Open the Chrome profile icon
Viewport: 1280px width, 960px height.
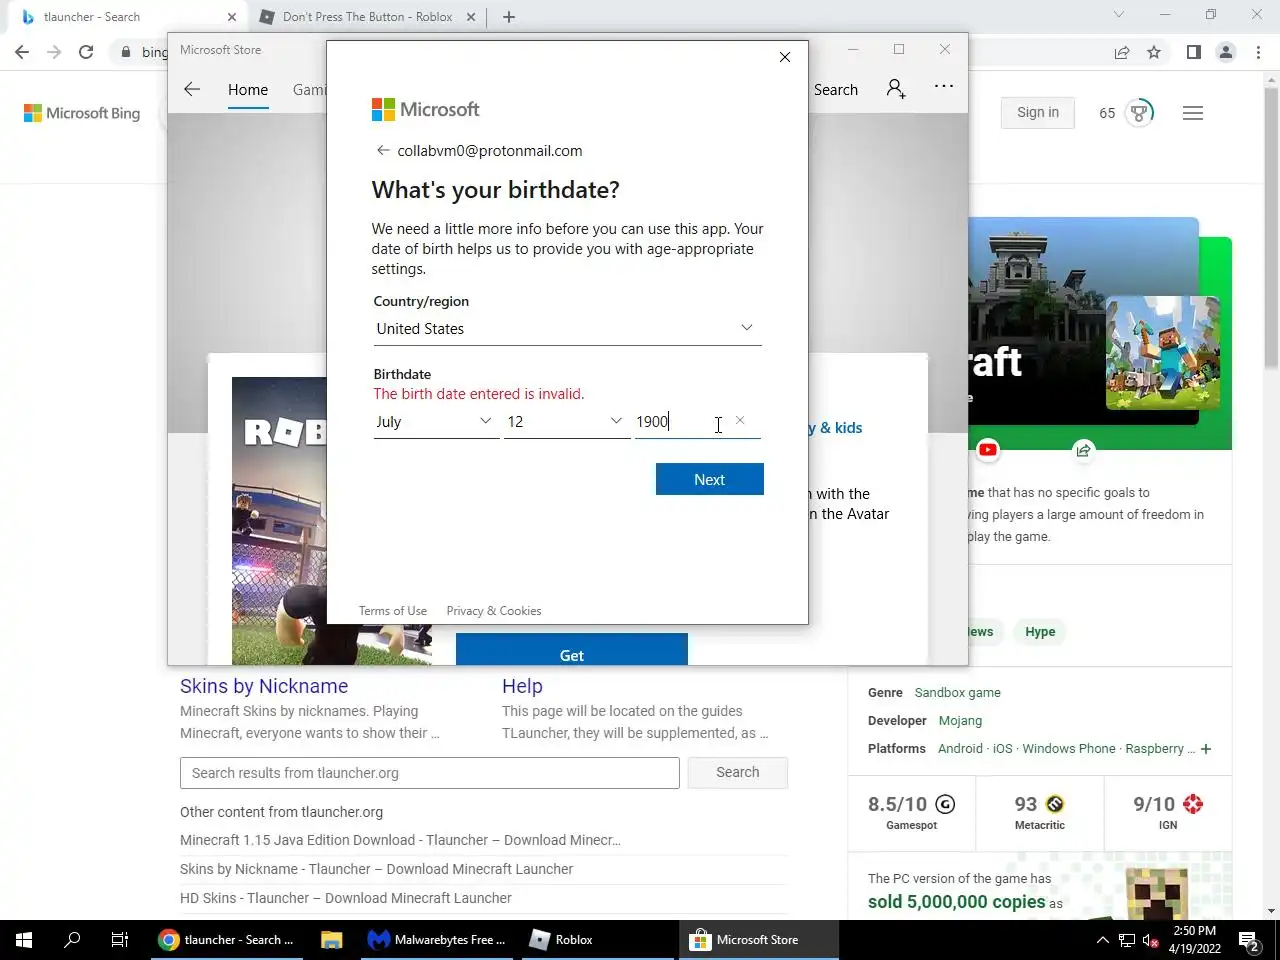point(1226,52)
